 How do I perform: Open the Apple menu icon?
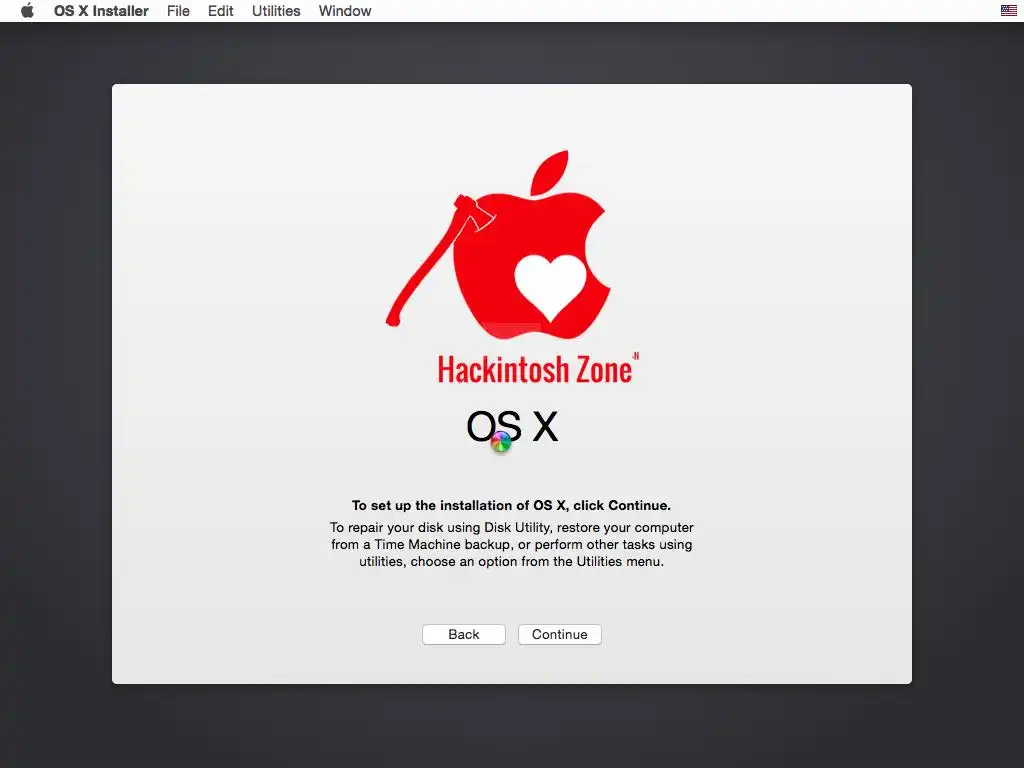click(x=27, y=11)
